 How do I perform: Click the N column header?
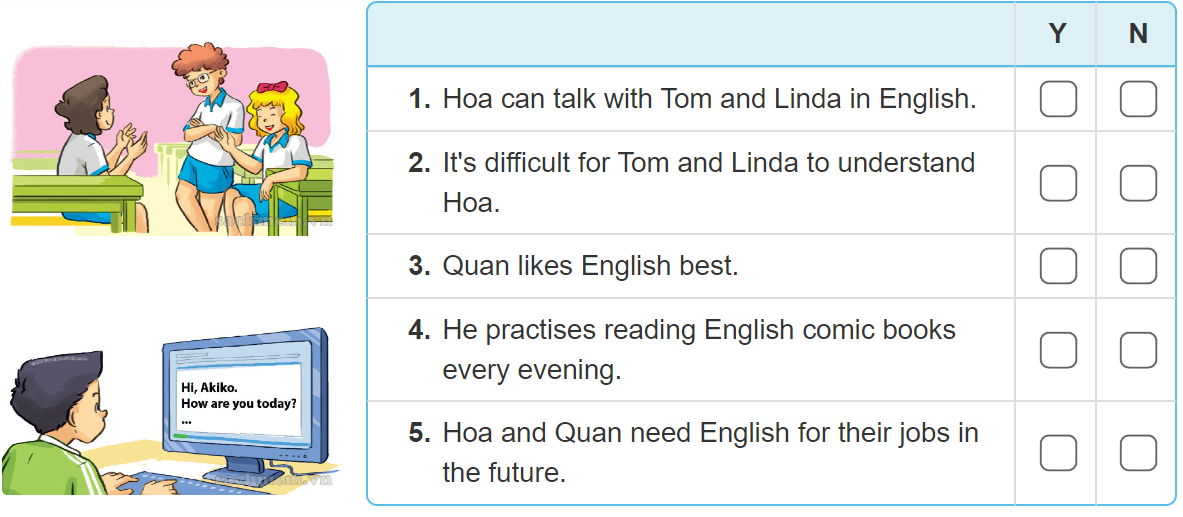[x=1138, y=34]
